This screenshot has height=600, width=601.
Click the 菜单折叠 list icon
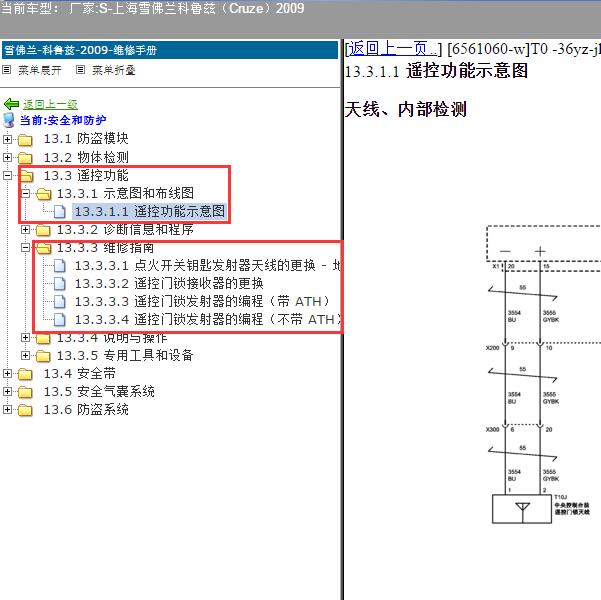(80, 70)
